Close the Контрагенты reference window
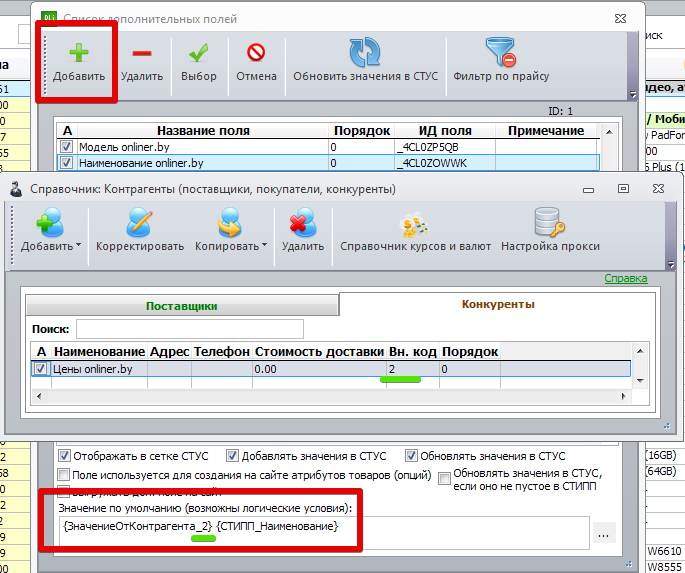The height and width of the screenshot is (573, 685). click(658, 189)
